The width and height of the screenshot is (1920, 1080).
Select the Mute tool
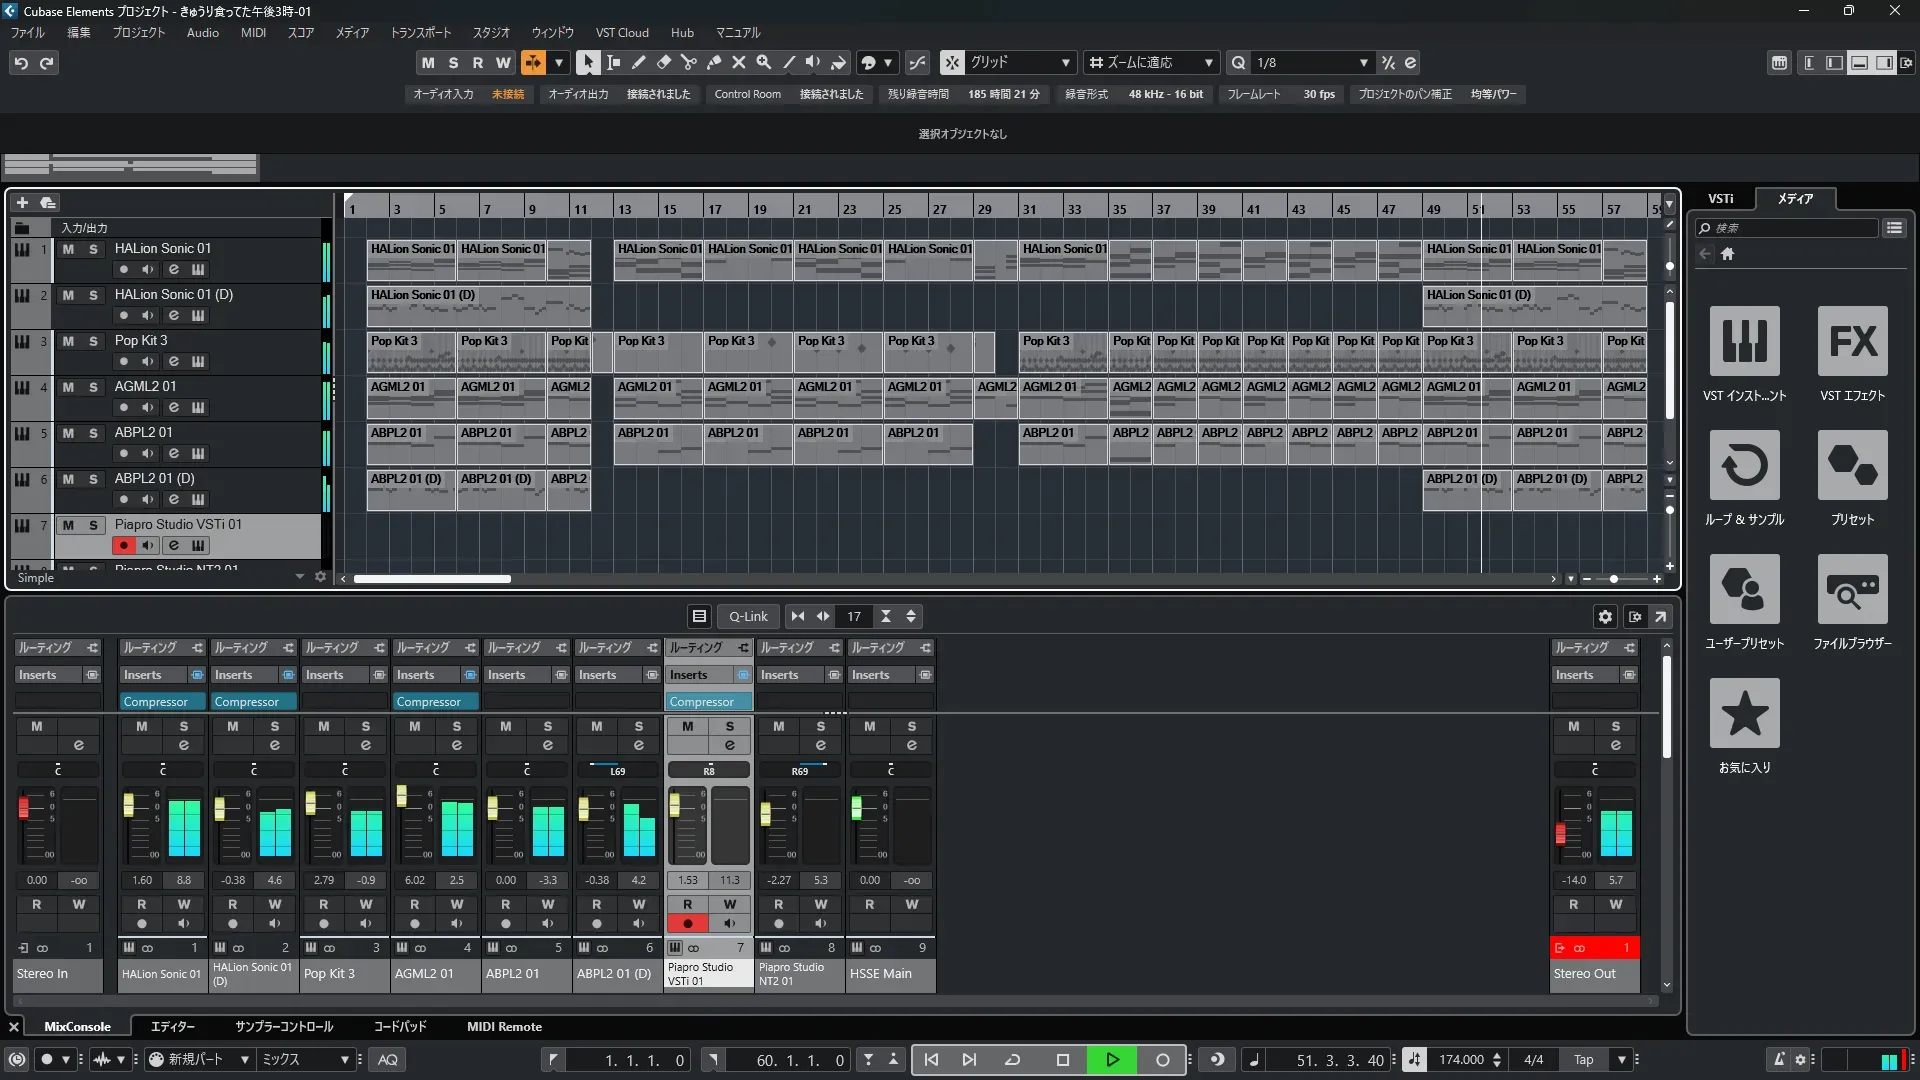pyautogui.click(x=738, y=62)
